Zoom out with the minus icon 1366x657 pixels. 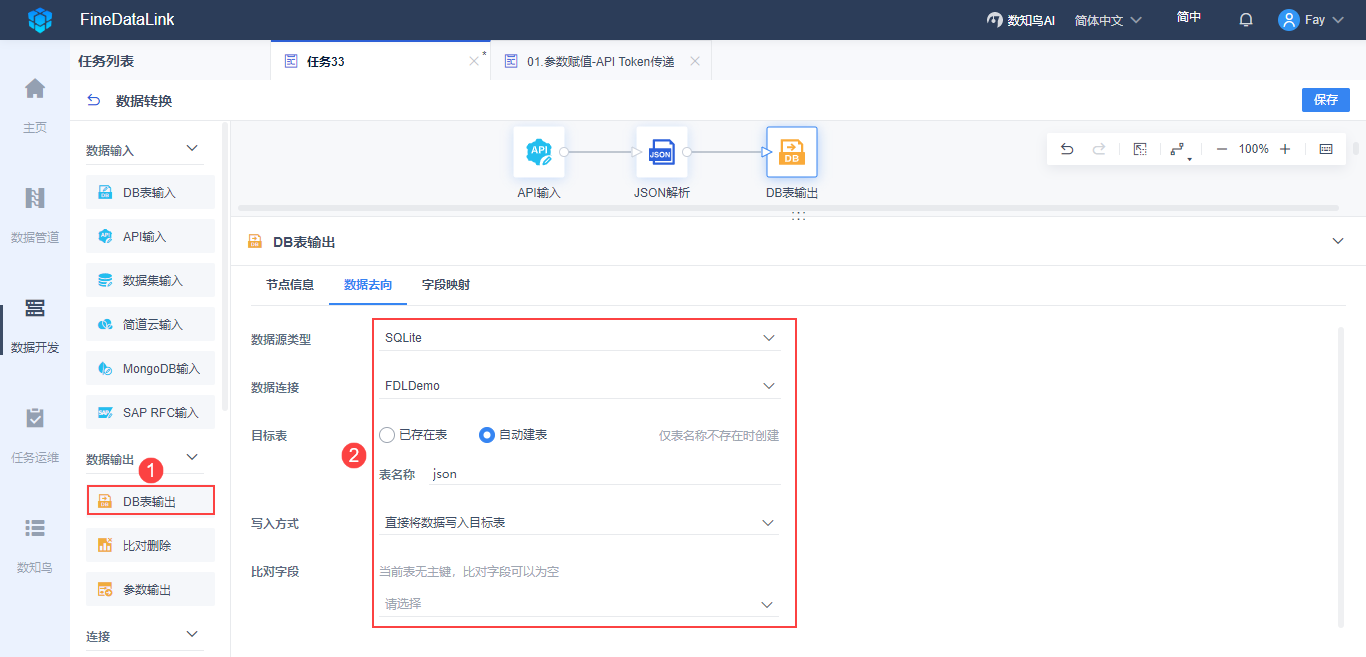point(1222,149)
